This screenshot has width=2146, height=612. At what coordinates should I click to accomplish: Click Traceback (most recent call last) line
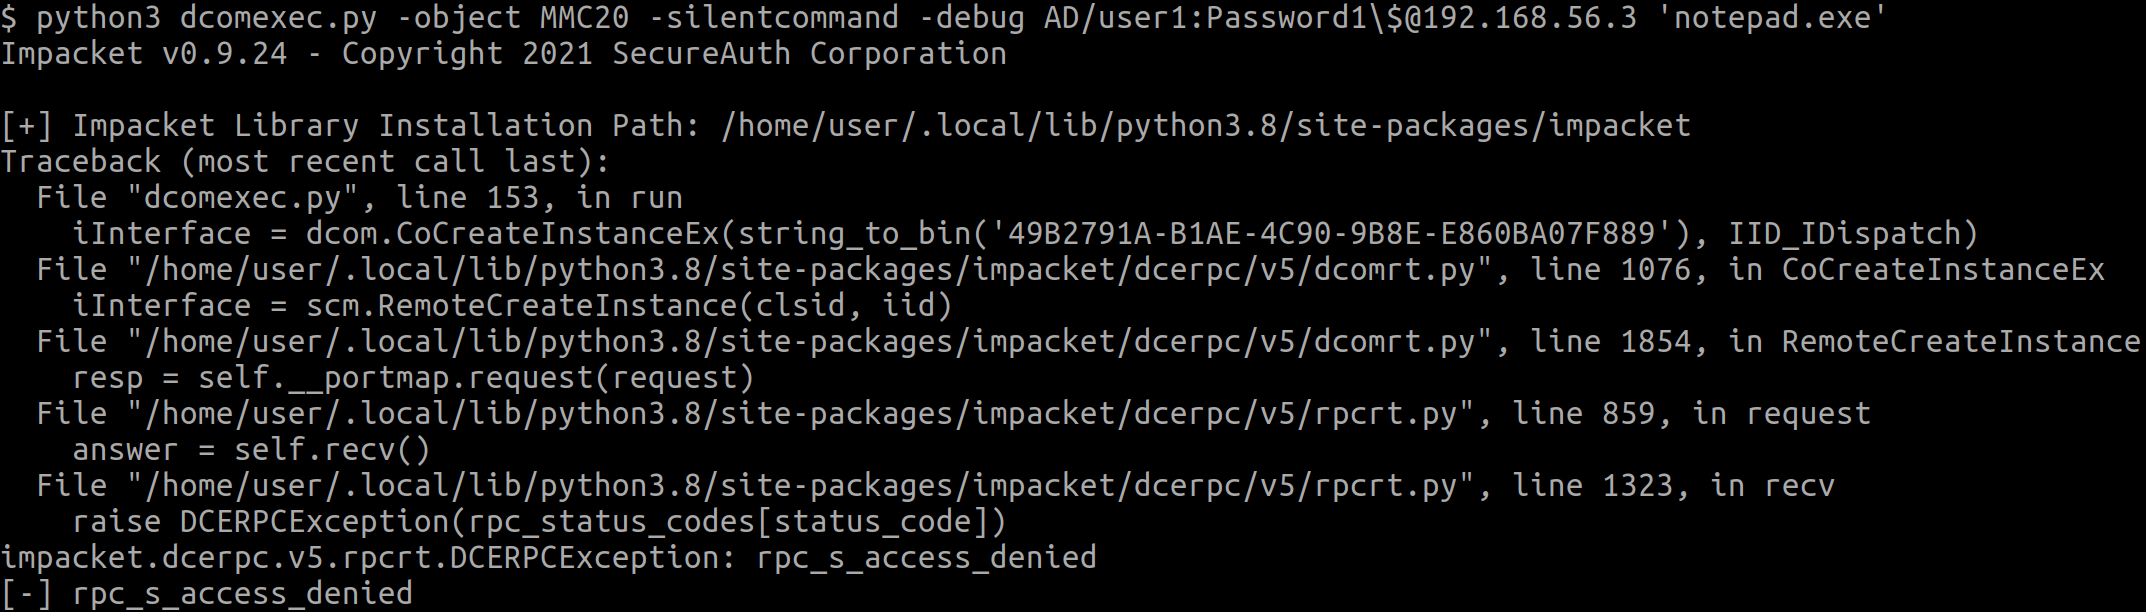(x=305, y=161)
